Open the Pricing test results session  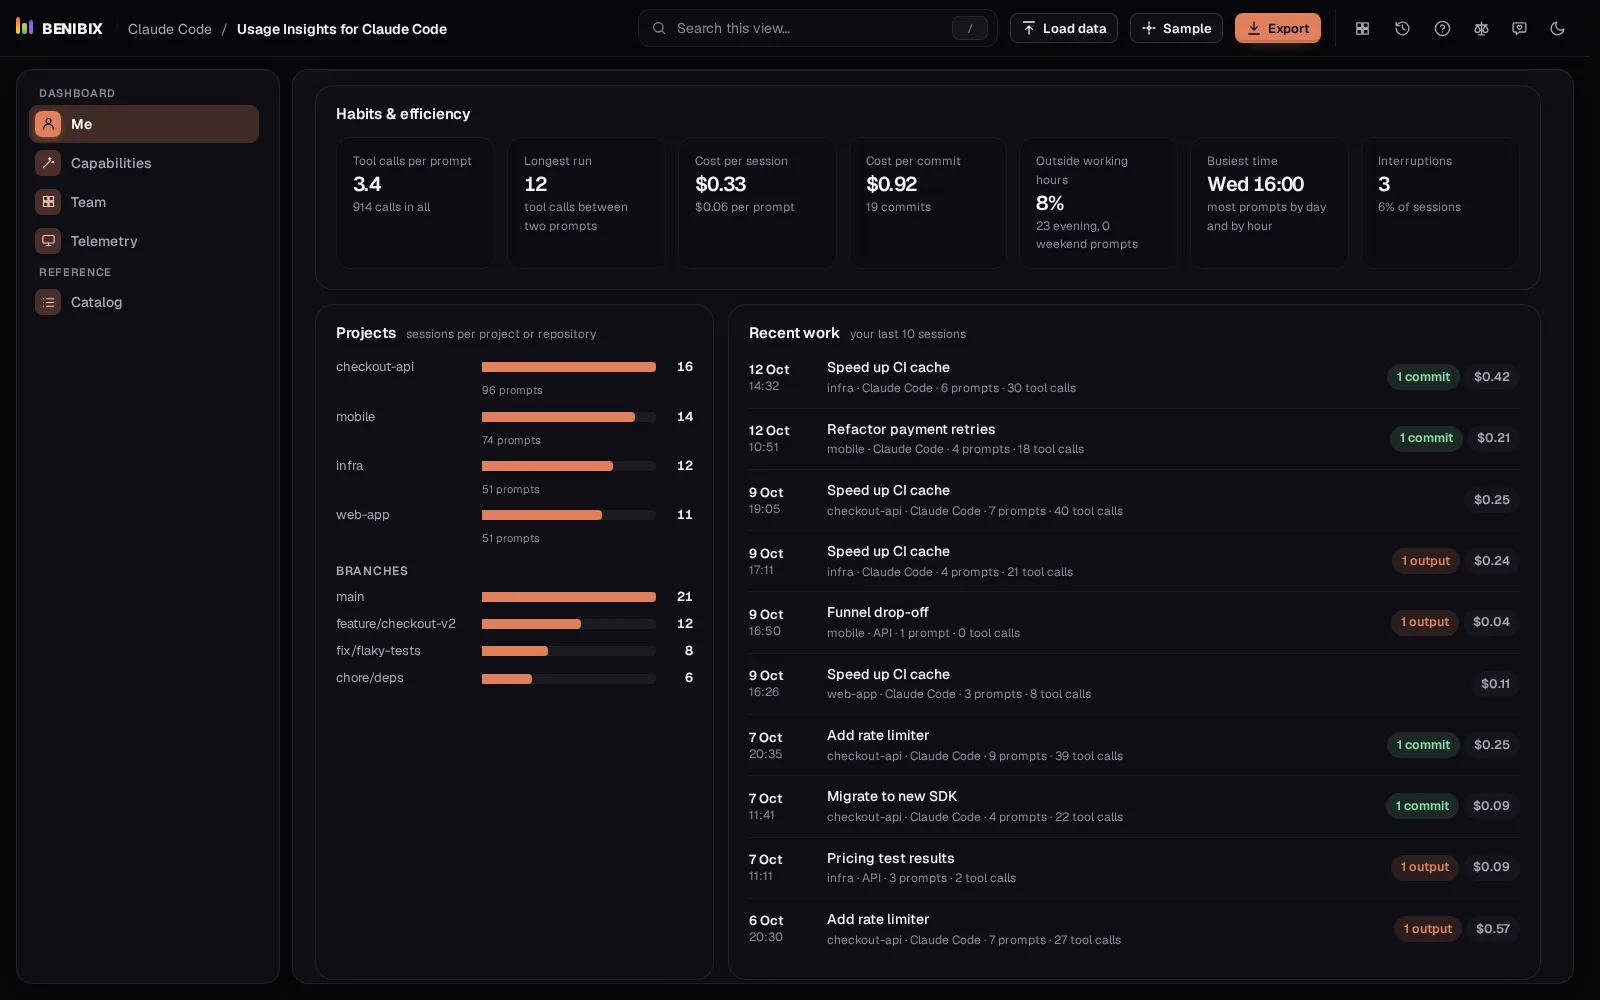pos(1134,867)
